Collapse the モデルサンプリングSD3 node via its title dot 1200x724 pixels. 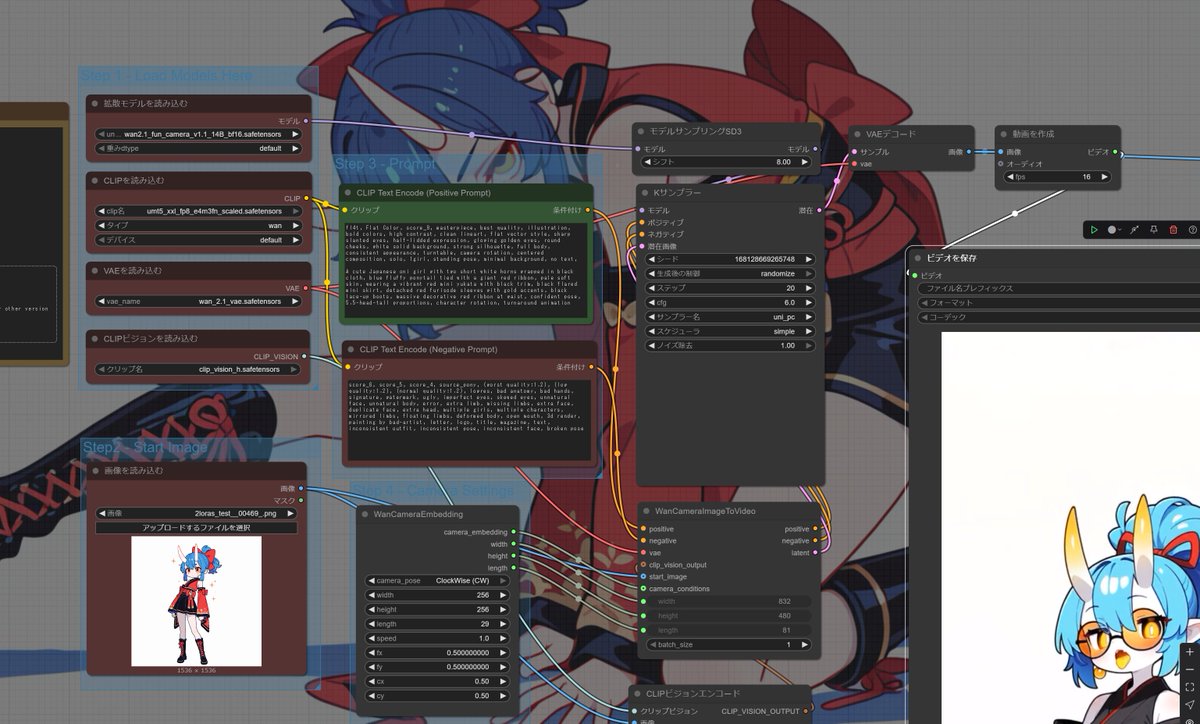641,131
